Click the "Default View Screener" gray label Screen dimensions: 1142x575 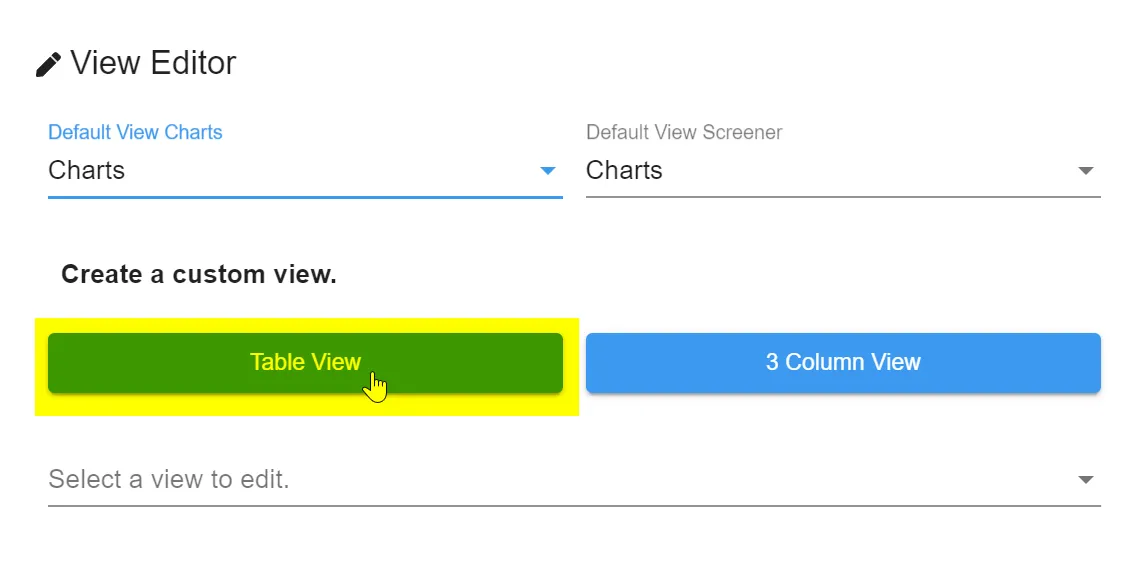coord(684,132)
